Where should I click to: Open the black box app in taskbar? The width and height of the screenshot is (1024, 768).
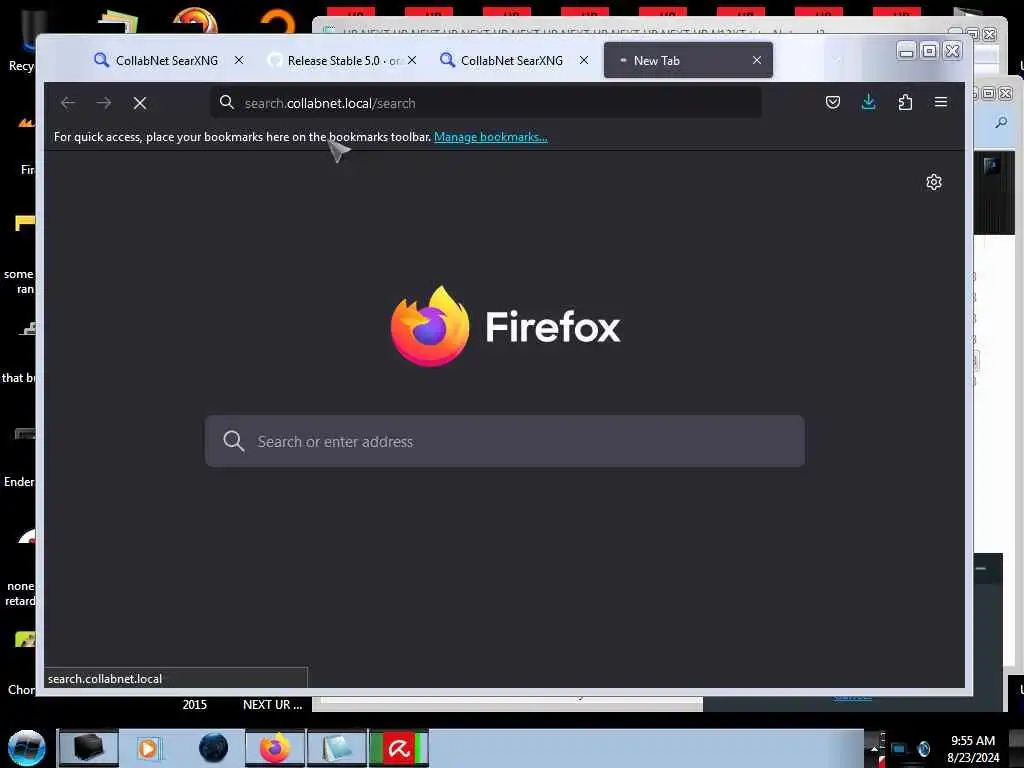[88, 748]
